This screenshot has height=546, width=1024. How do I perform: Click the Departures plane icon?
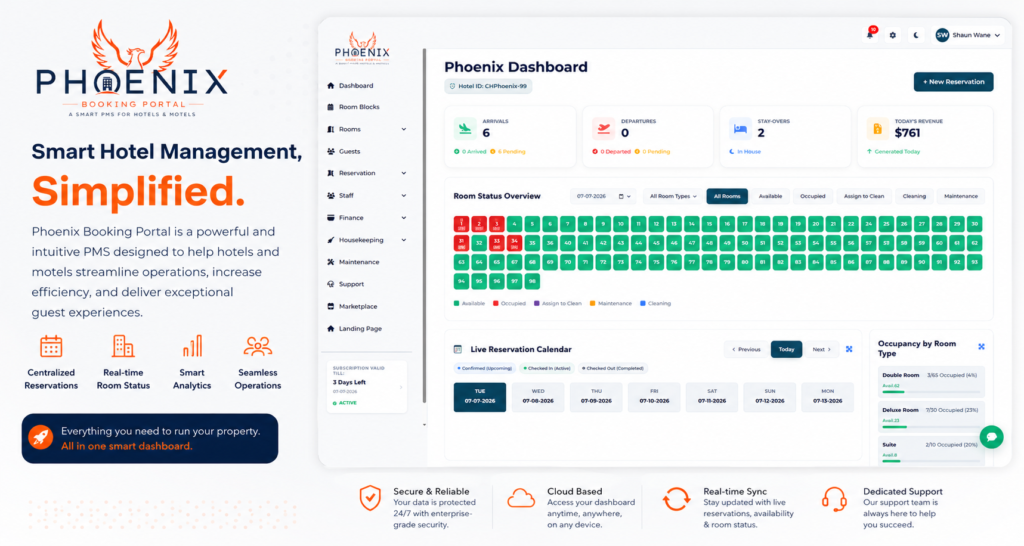pos(603,129)
